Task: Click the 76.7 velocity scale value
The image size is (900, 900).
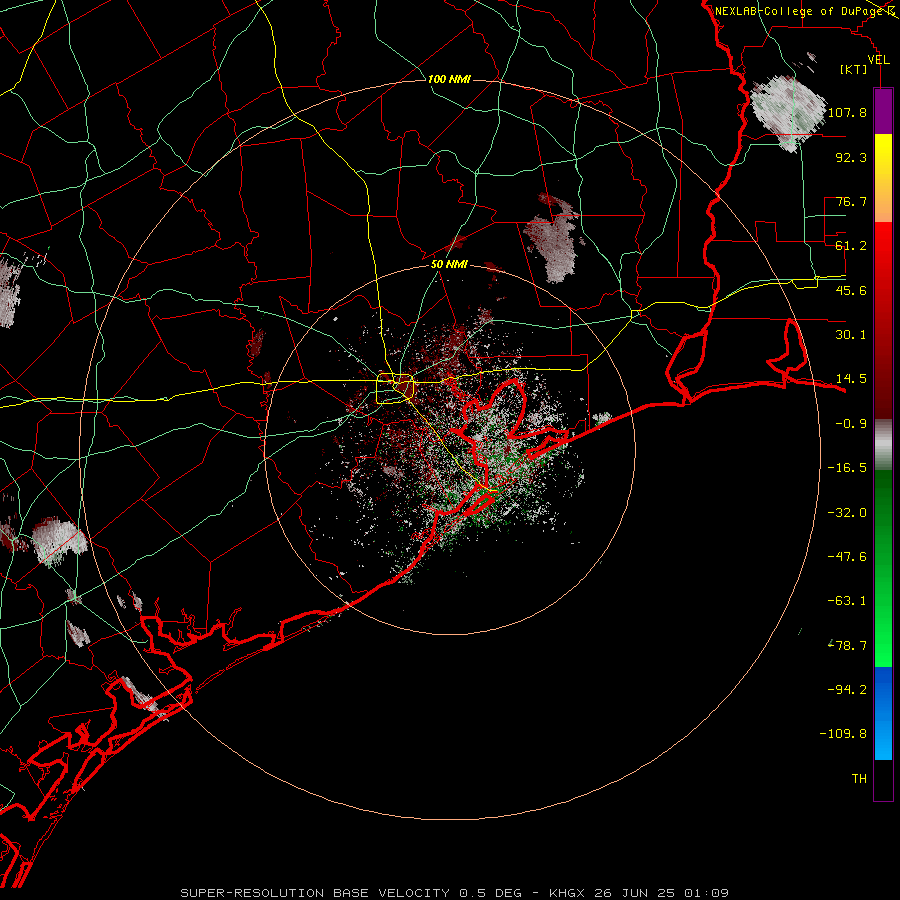Action: pos(851,201)
